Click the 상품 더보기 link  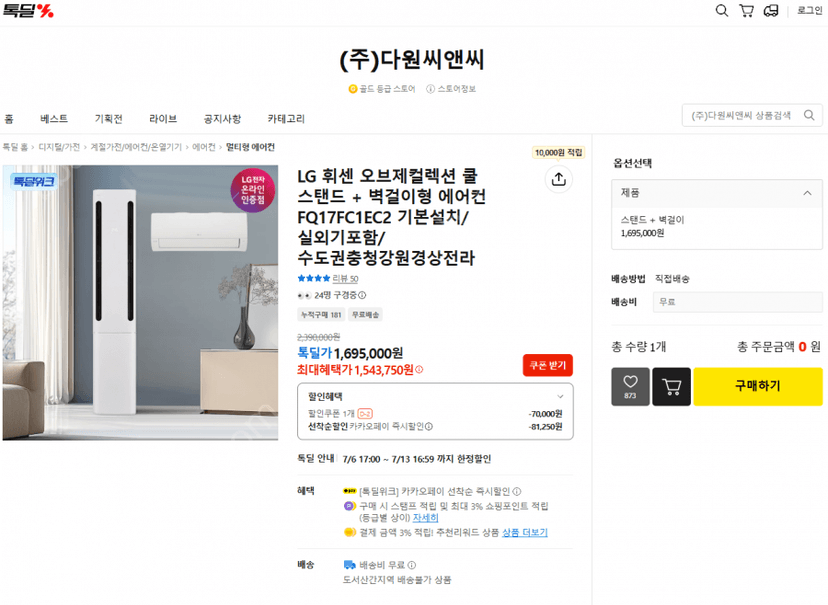click(x=525, y=532)
